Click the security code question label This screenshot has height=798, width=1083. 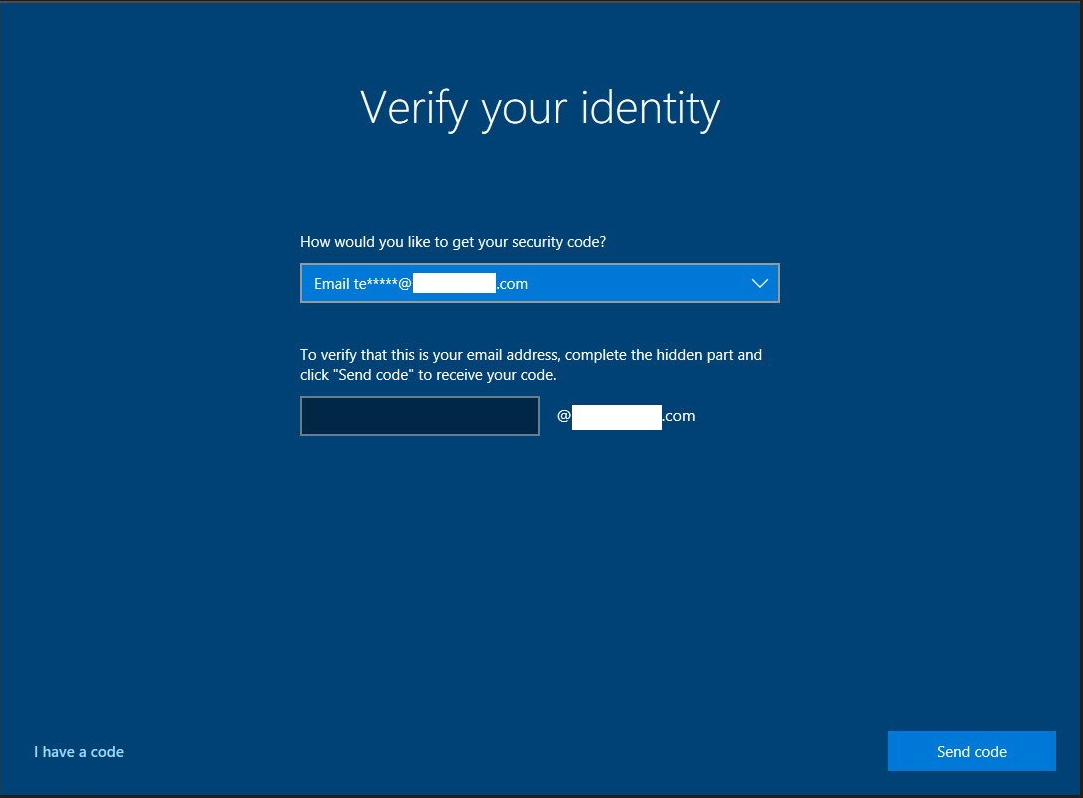click(453, 242)
